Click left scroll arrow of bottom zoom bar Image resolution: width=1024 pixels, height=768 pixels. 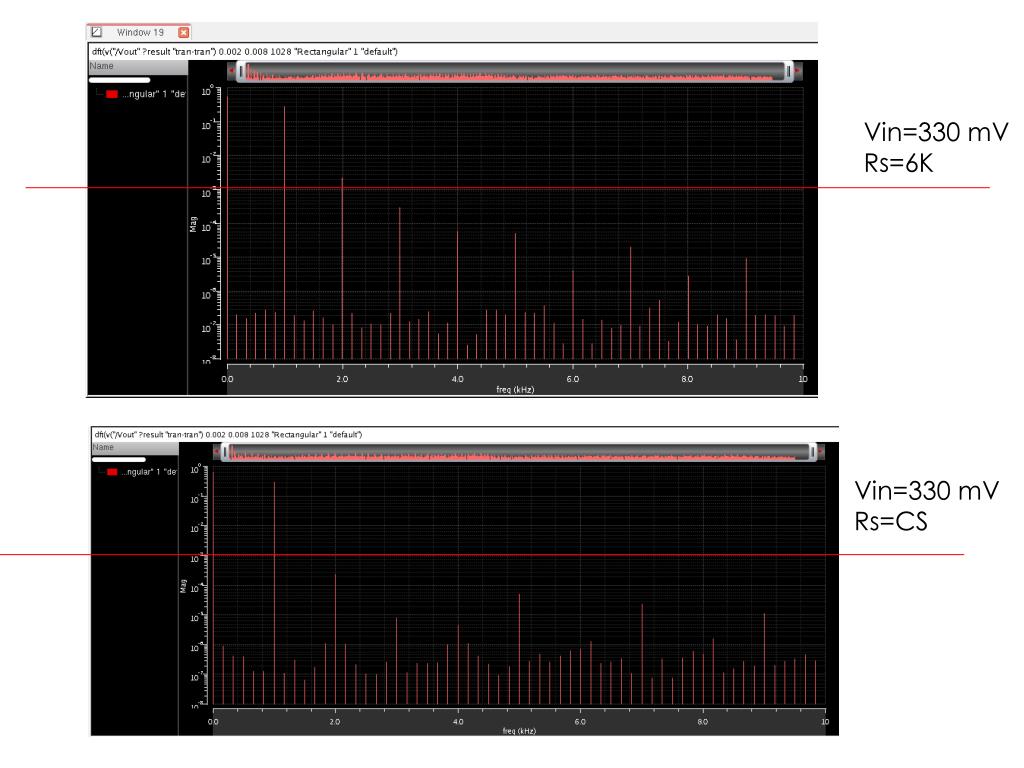pos(216,451)
